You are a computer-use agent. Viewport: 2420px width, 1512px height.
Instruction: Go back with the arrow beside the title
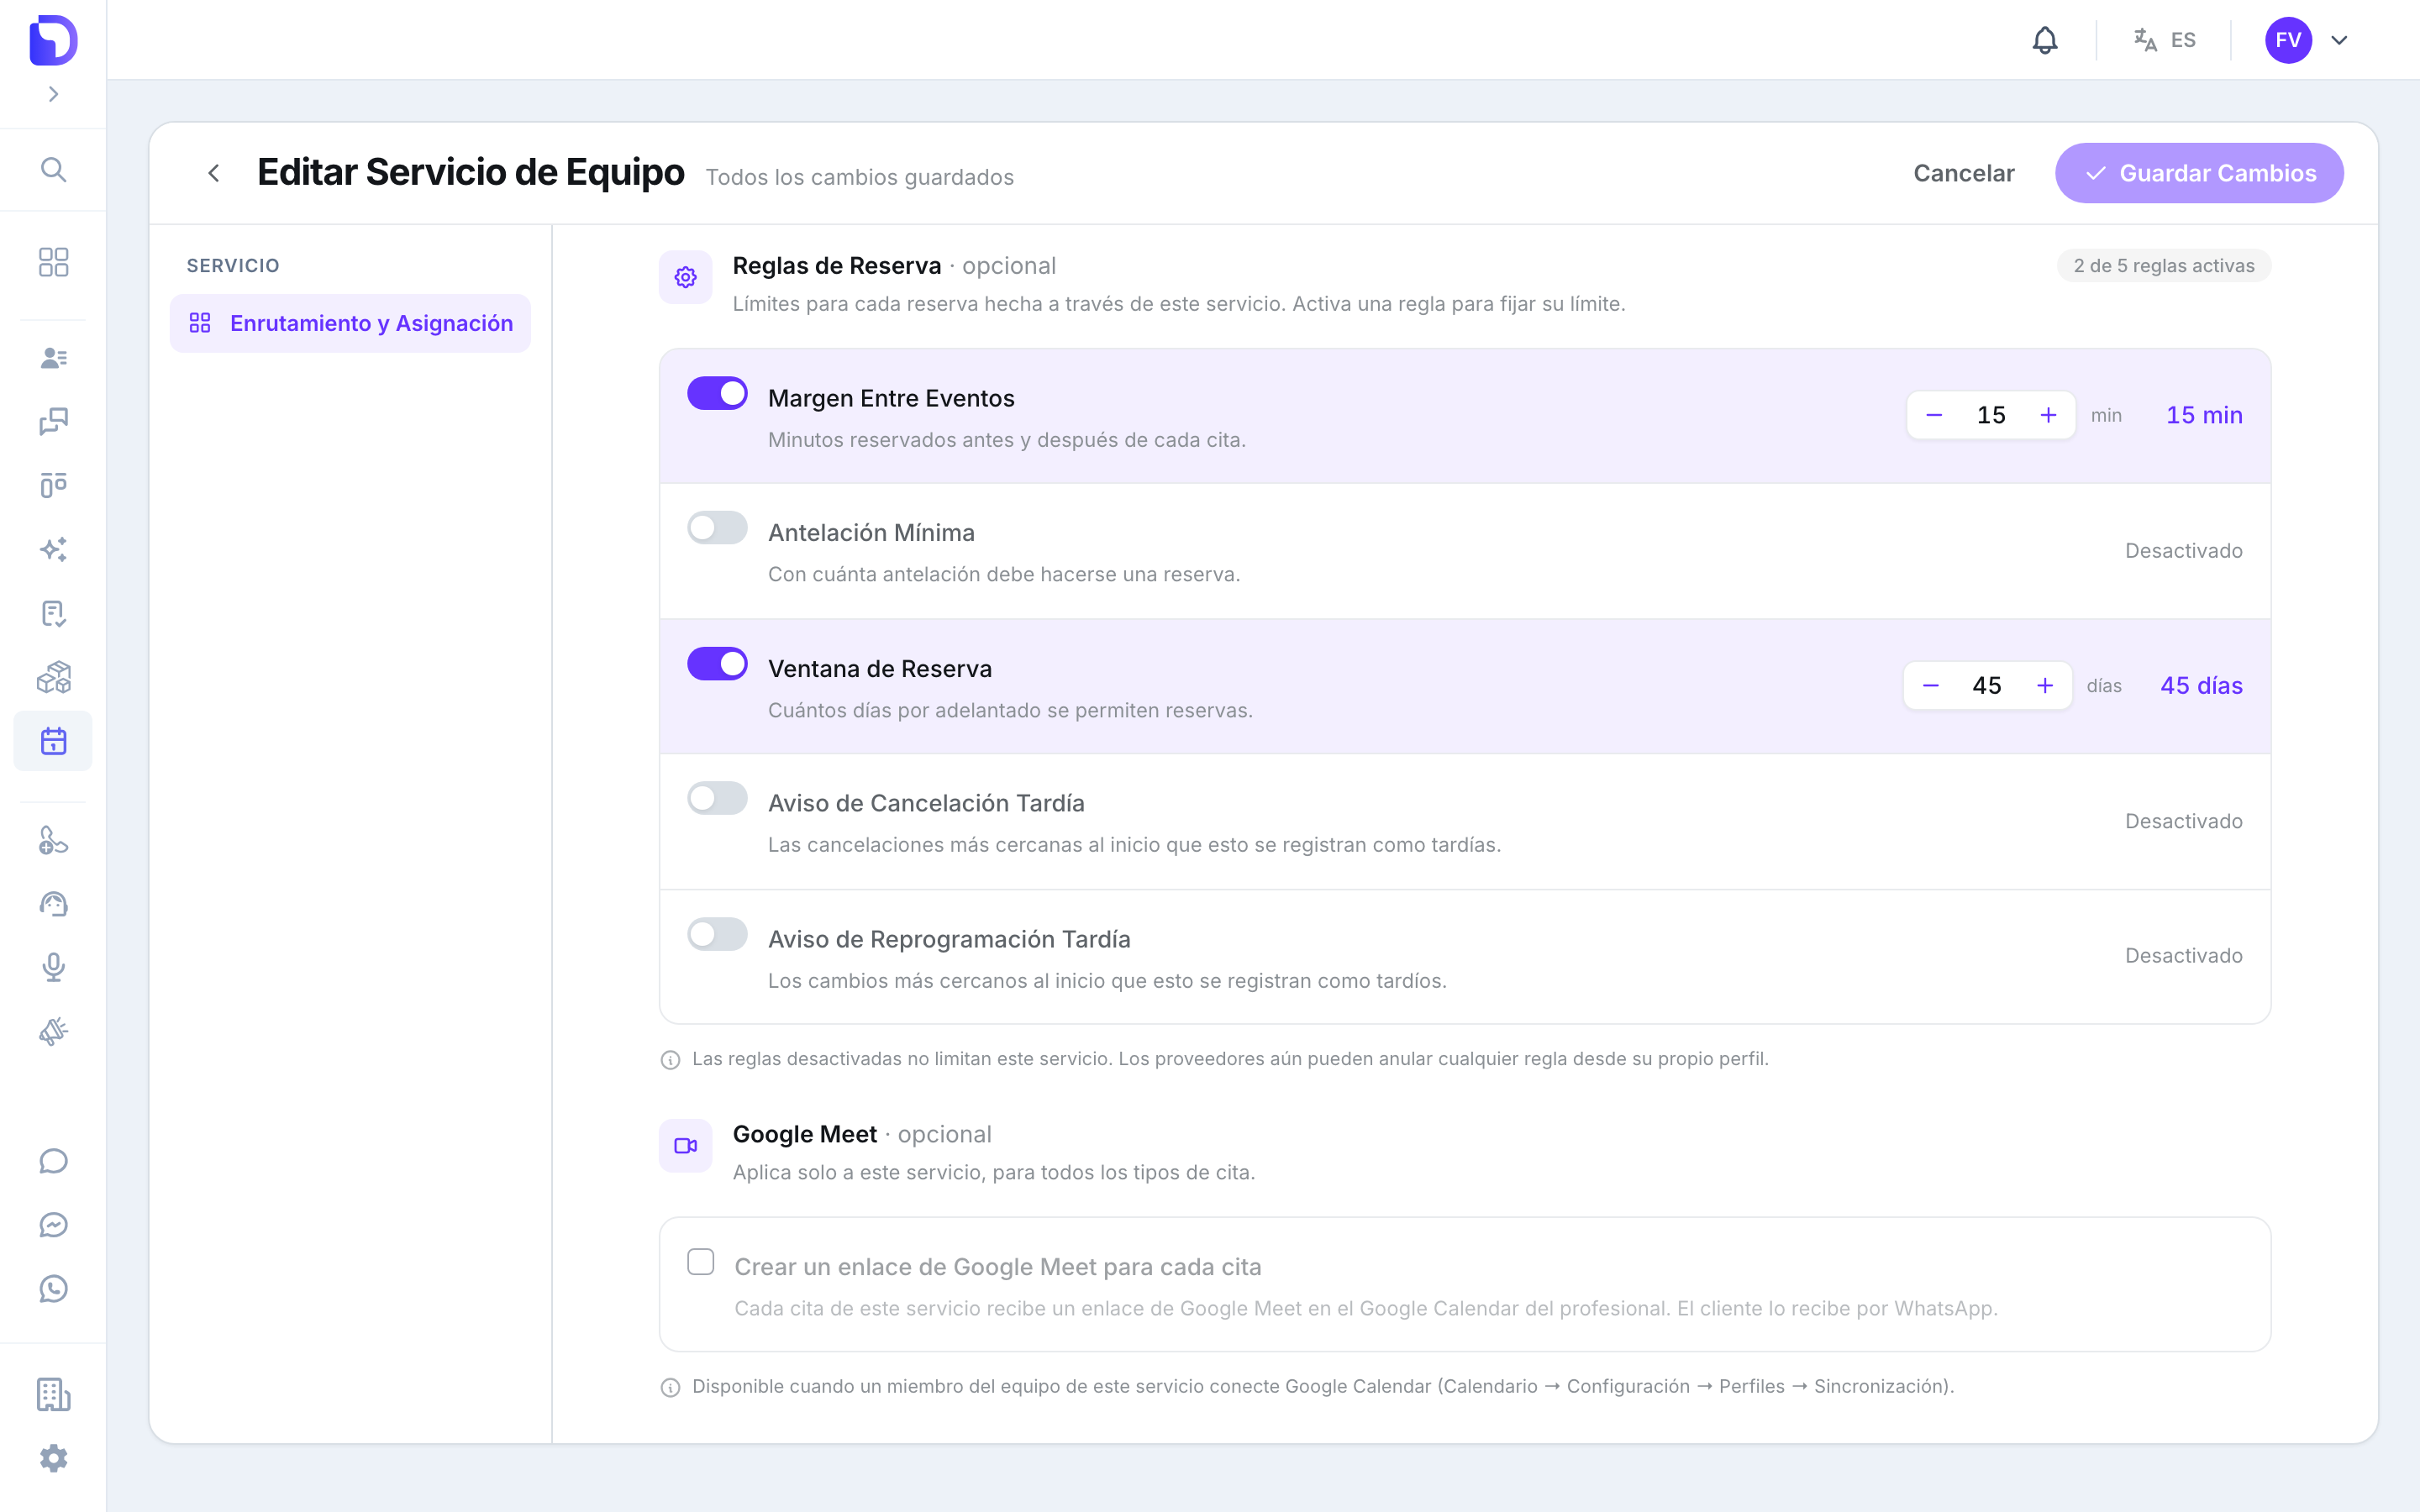(x=213, y=173)
